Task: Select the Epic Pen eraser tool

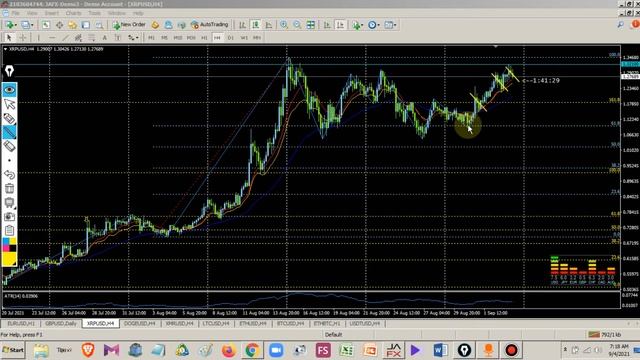Action: pos(9,146)
